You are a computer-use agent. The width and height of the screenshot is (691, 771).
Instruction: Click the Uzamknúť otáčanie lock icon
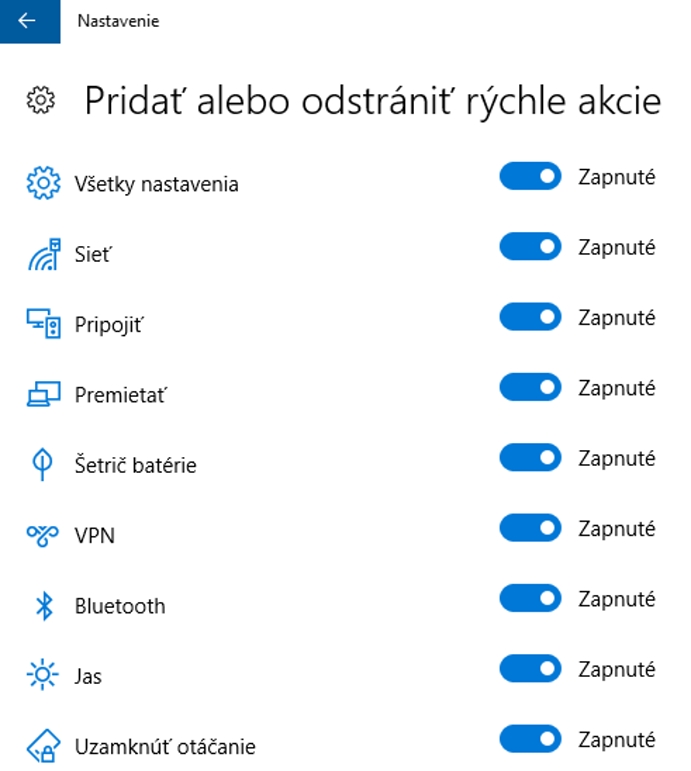(43, 746)
